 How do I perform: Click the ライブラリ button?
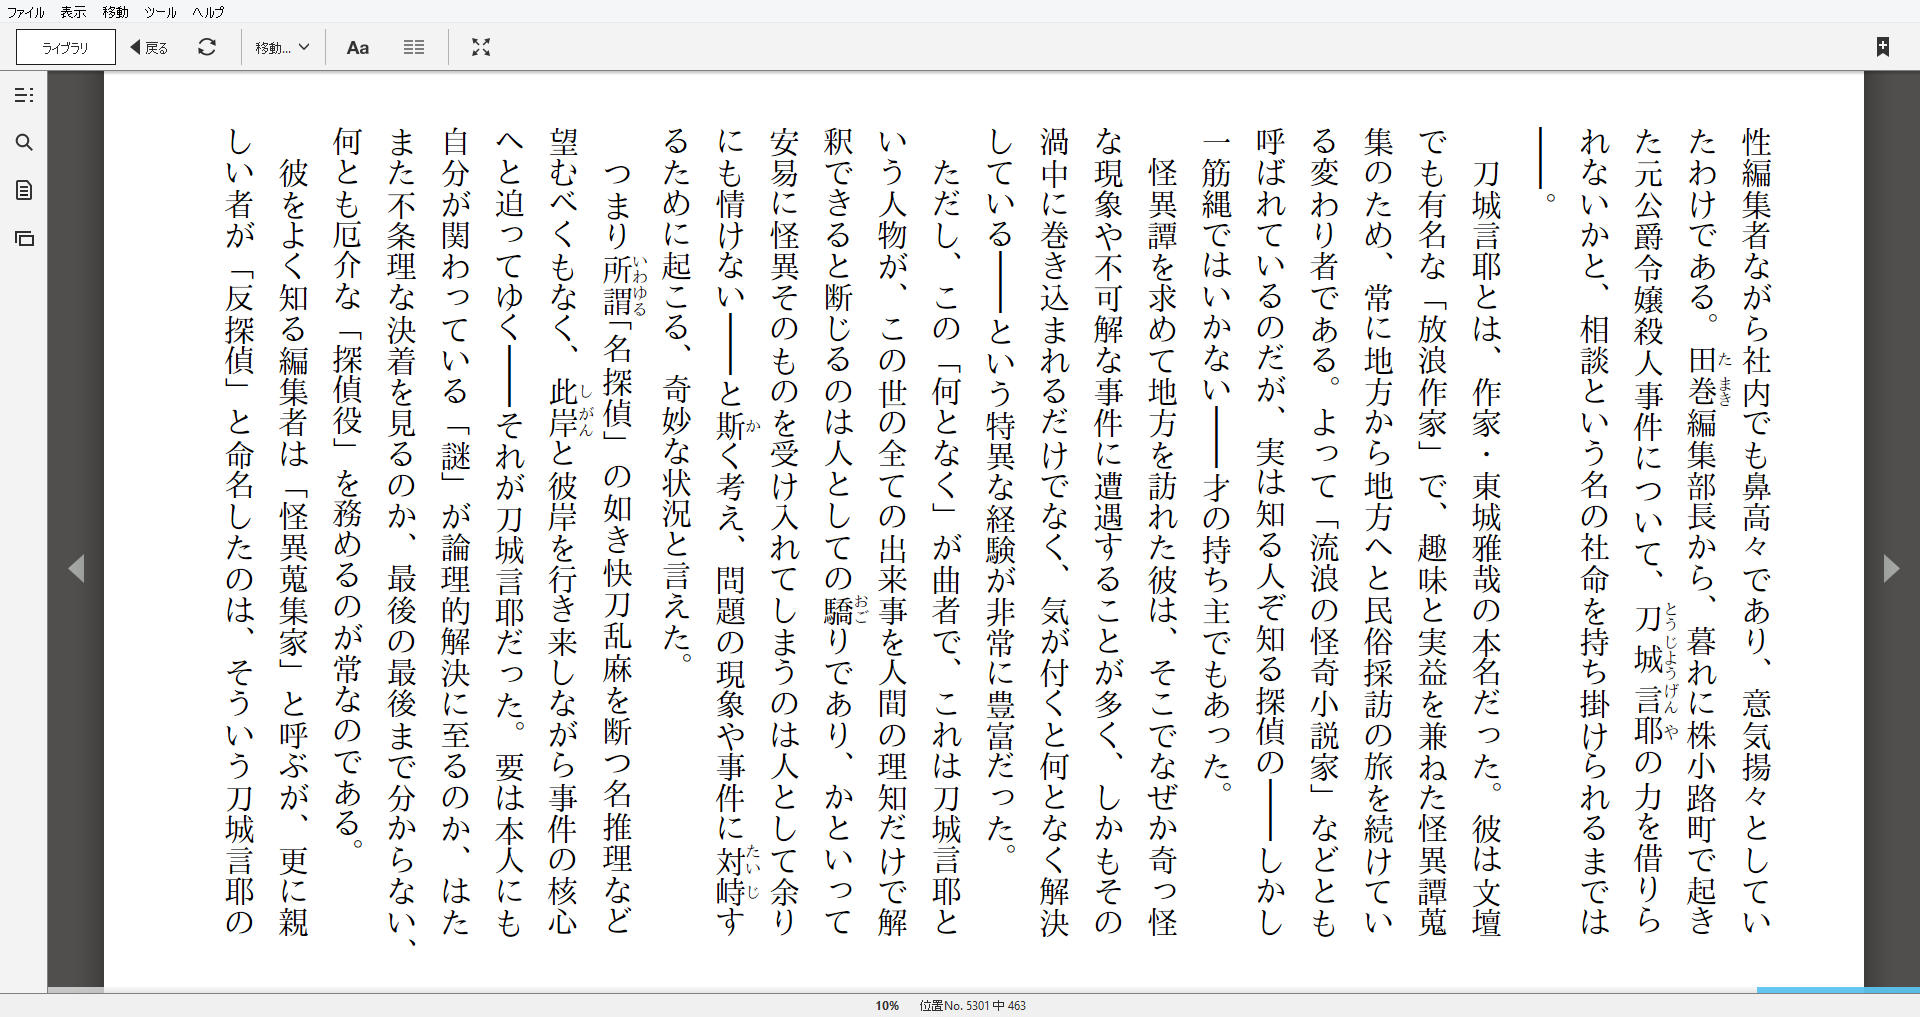65,47
